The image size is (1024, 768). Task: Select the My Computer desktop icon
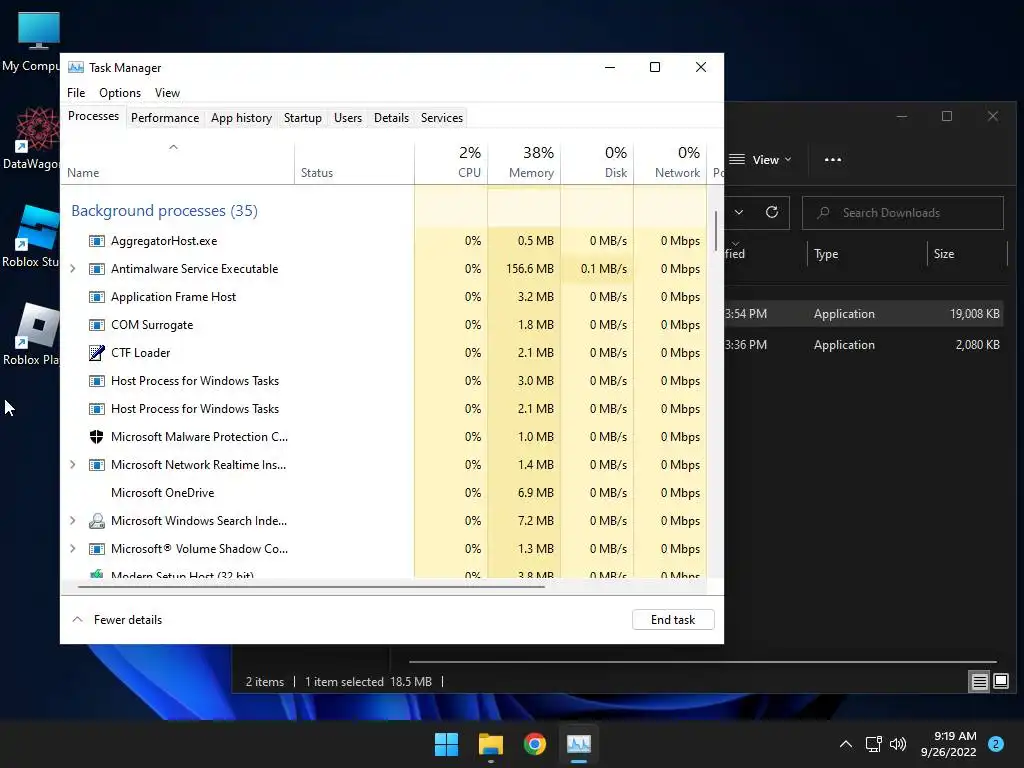click(31, 42)
